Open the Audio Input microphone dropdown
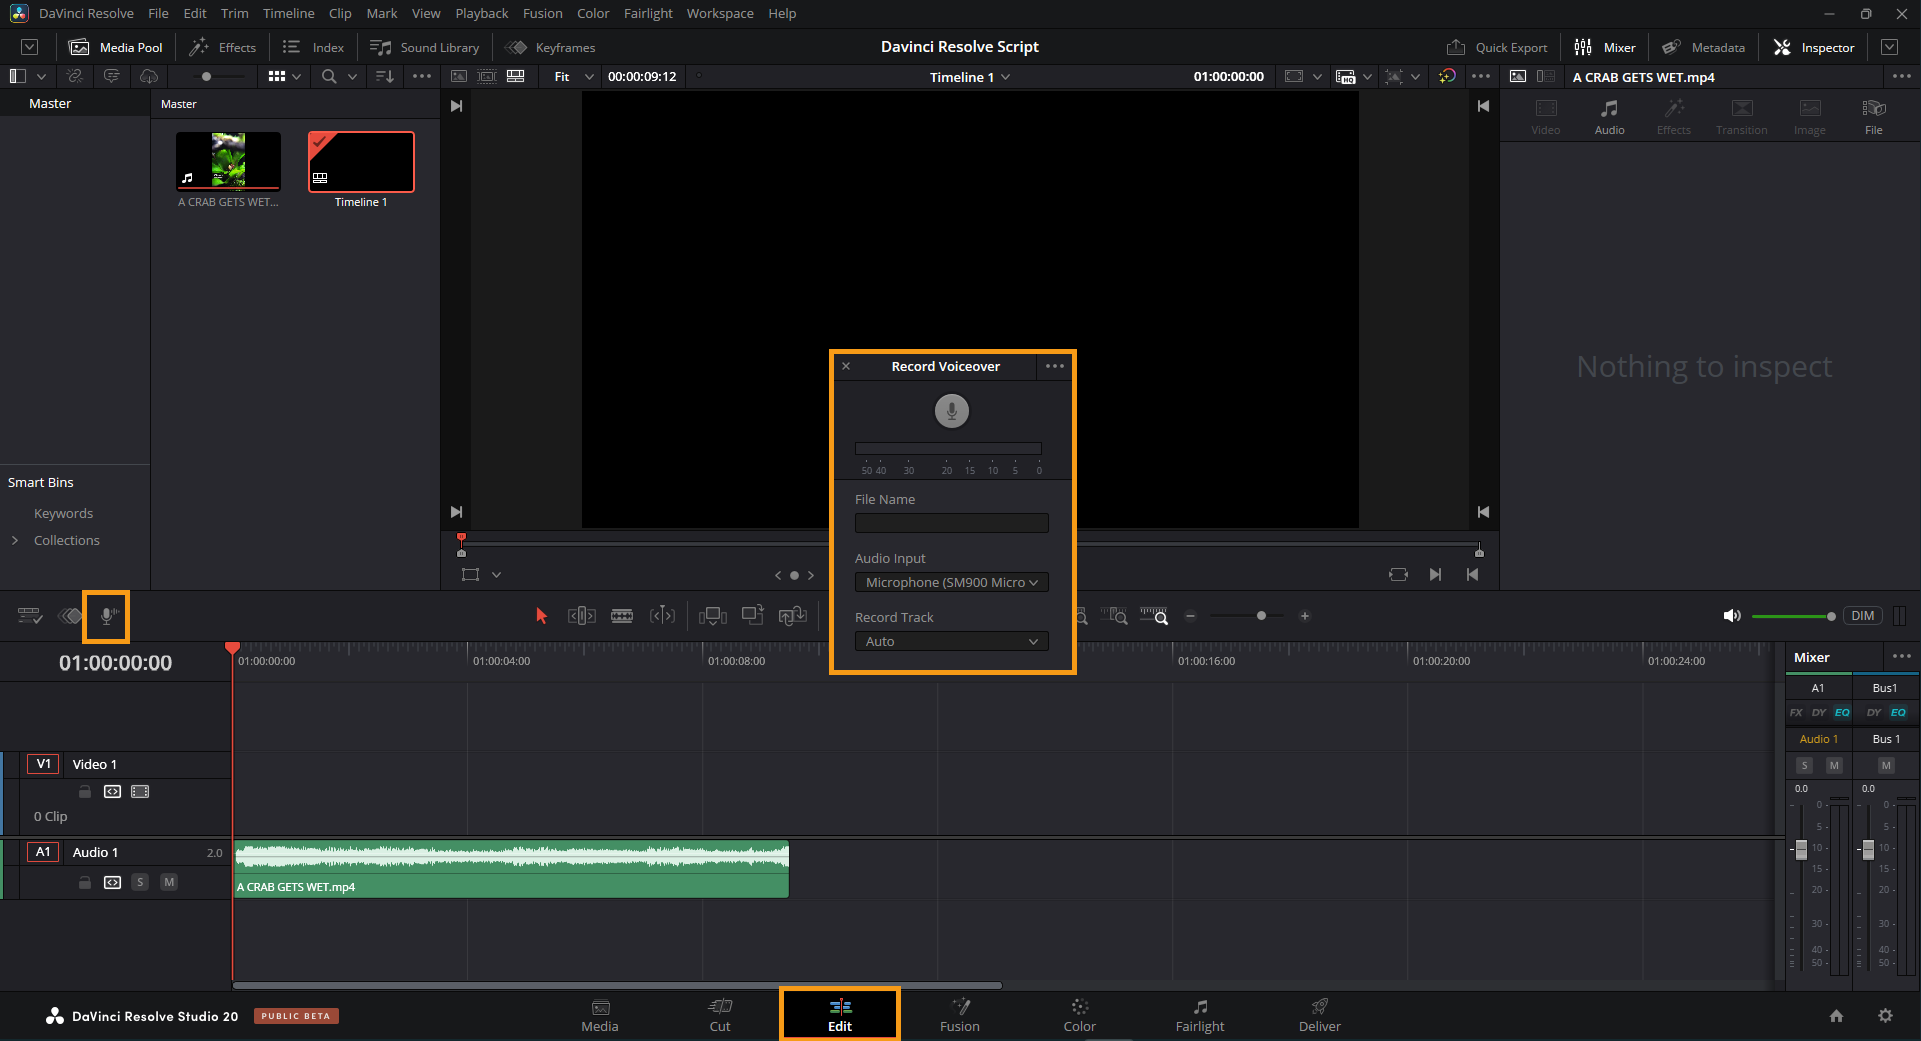 (x=951, y=582)
